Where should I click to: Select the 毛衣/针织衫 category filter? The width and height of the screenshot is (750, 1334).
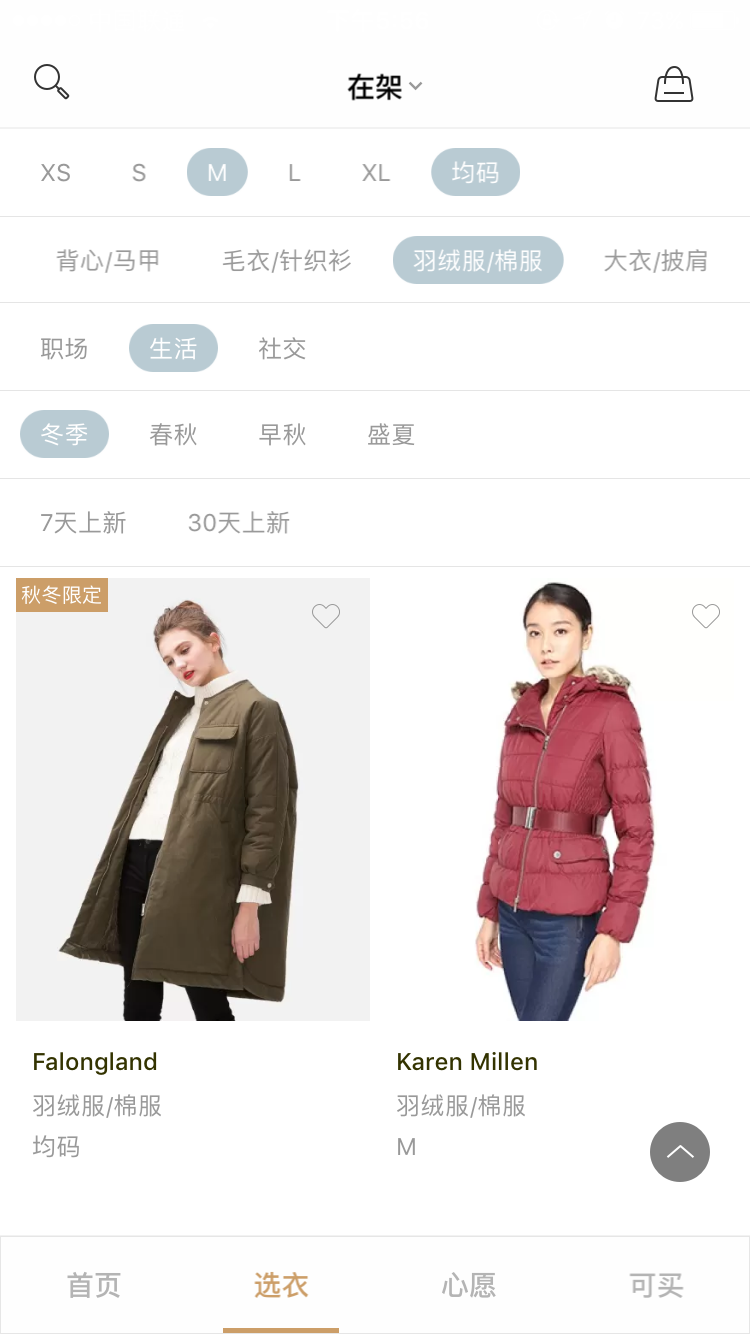pyautogui.click(x=287, y=261)
